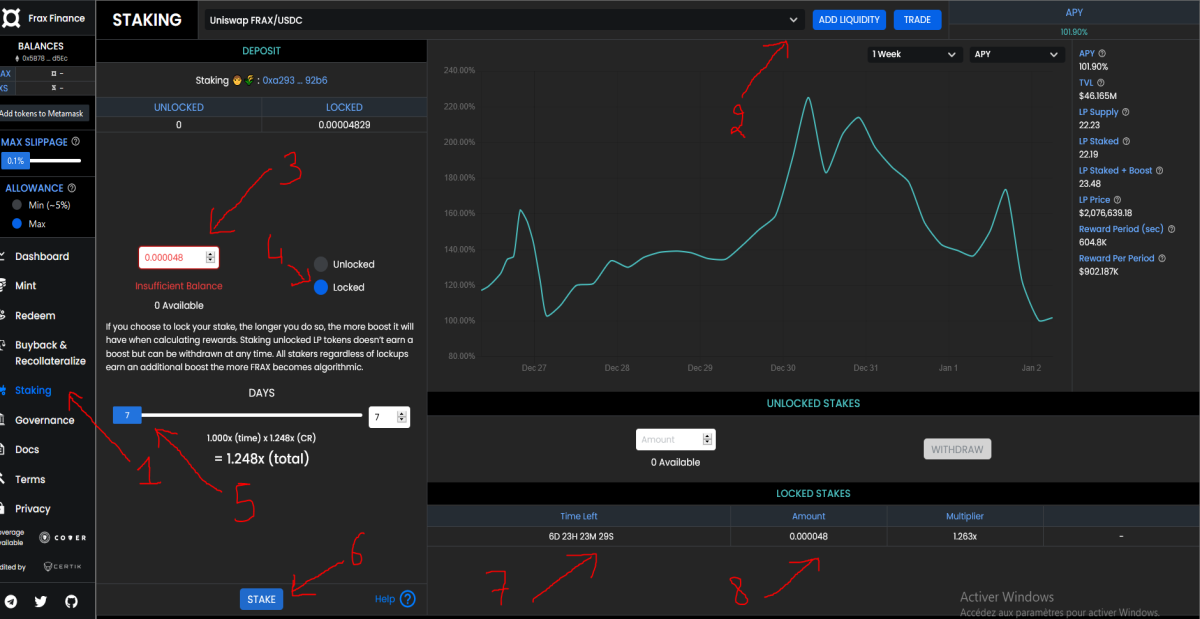Screen dimensions: 1200x619
Task: Click the days field spinner arrows
Action: pyautogui.click(x=402, y=417)
